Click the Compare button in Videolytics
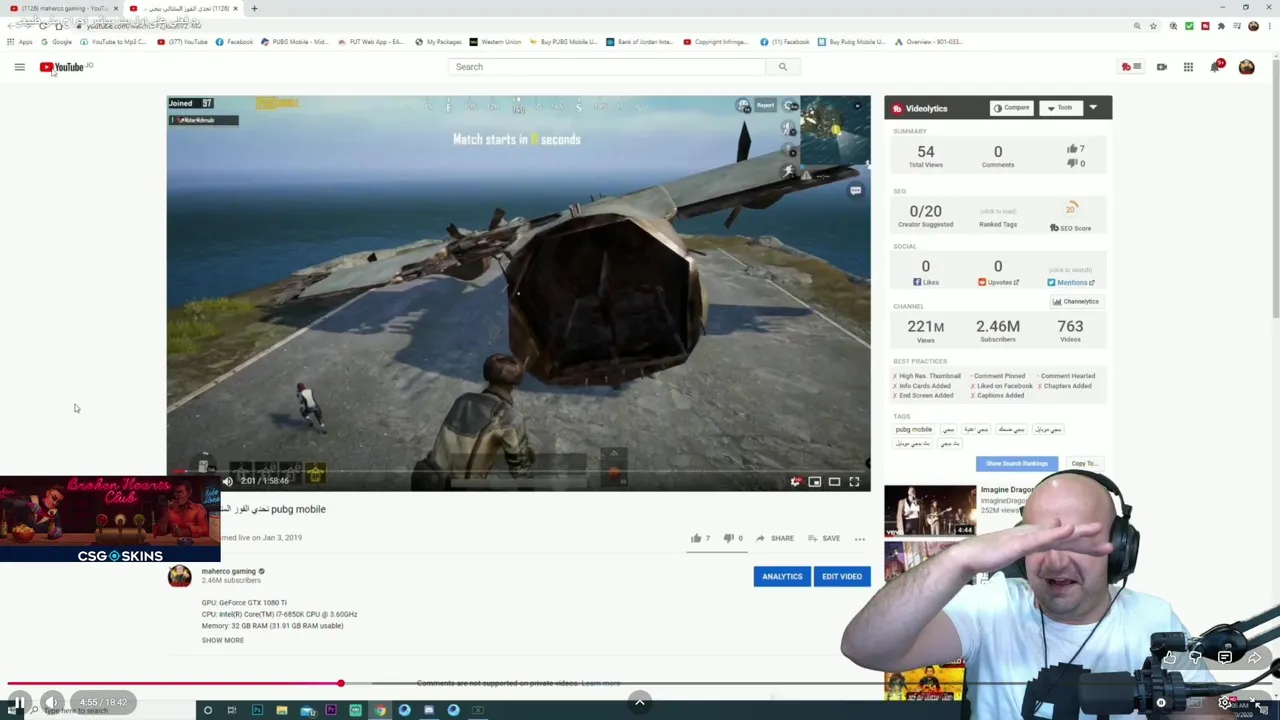 (x=1011, y=108)
